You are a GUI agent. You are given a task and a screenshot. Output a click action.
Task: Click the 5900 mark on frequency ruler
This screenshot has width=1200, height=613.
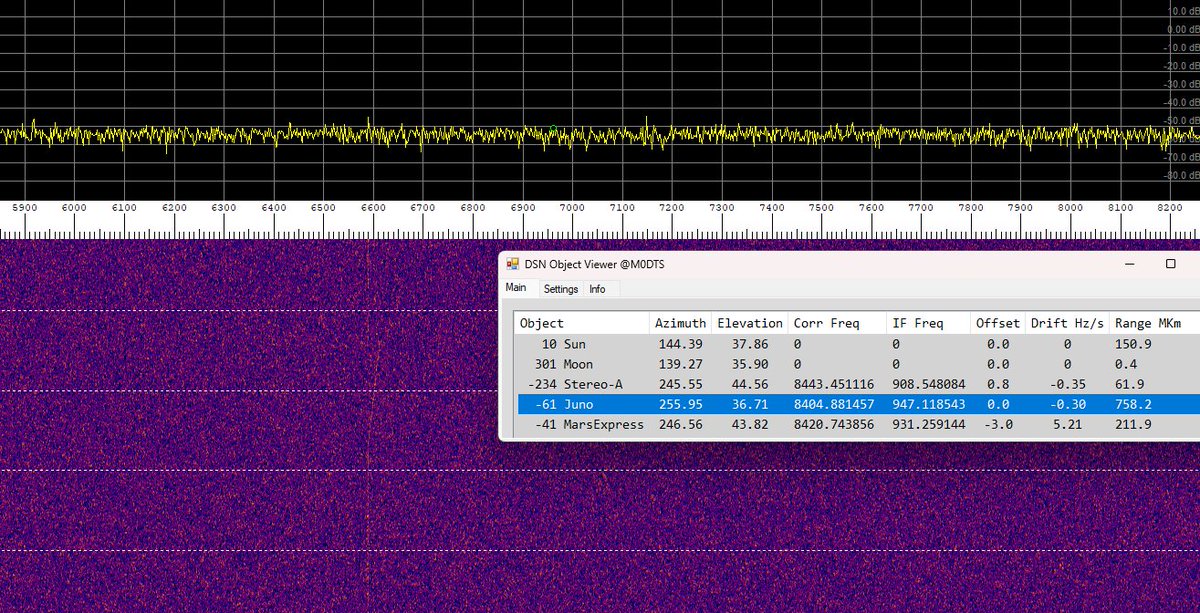[24, 207]
